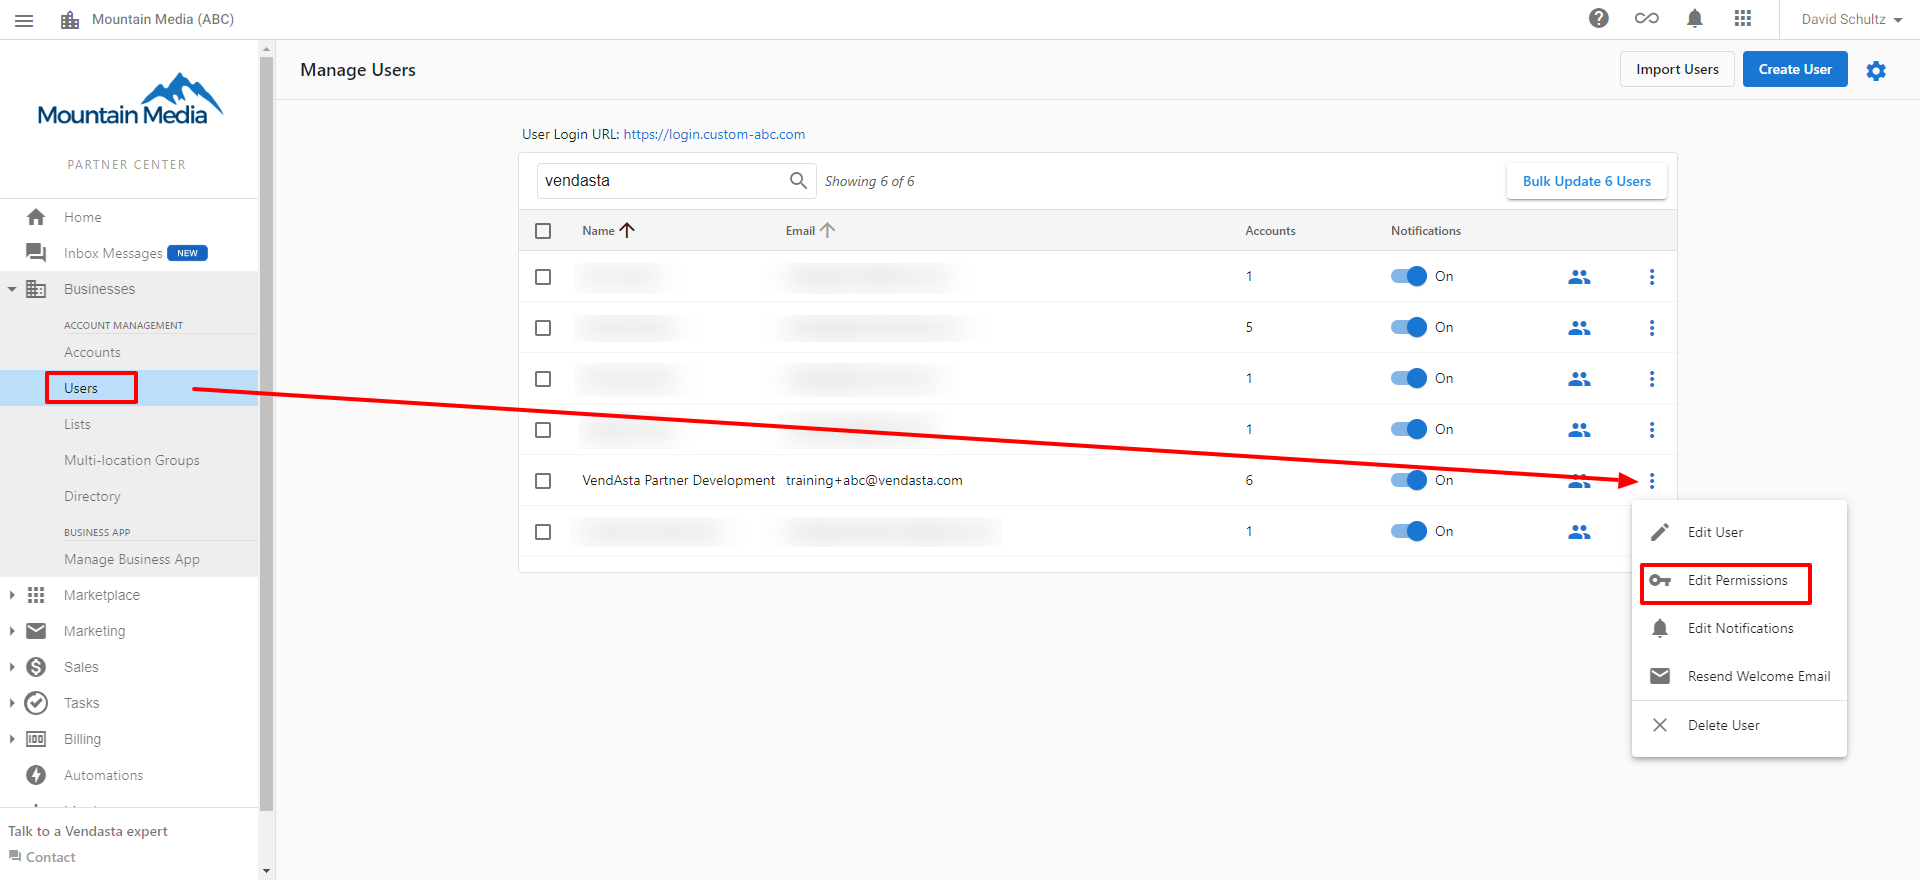Collapse the Businesses section arrow
This screenshot has width=1920, height=880.
click(x=12, y=289)
